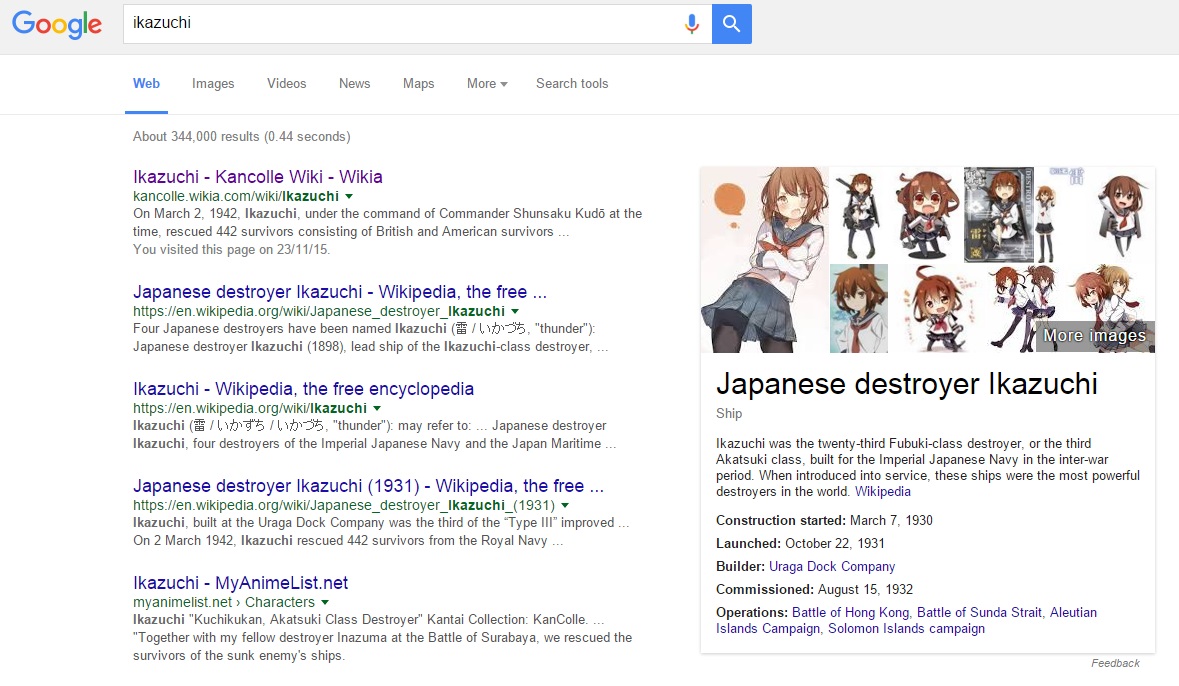Open the Battle of Sunda Strait link
The width and height of the screenshot is (1179, 686).
979,612
